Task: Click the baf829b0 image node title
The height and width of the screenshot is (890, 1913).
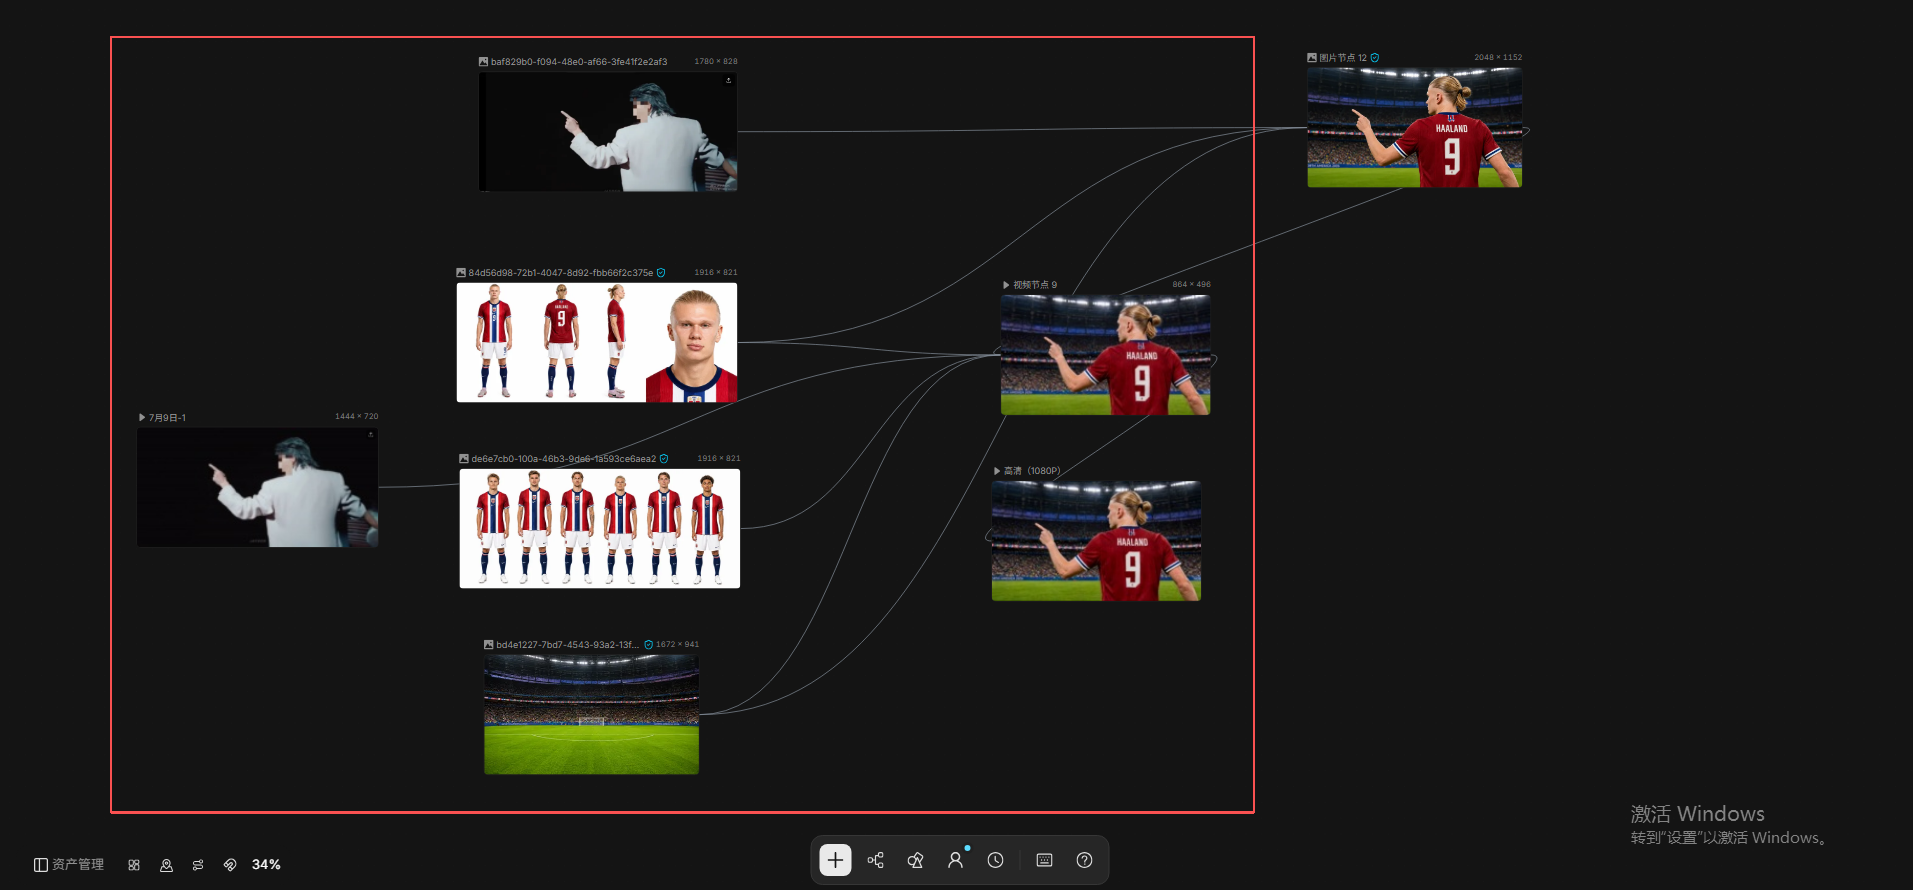Action: click(x=578, y=62)
